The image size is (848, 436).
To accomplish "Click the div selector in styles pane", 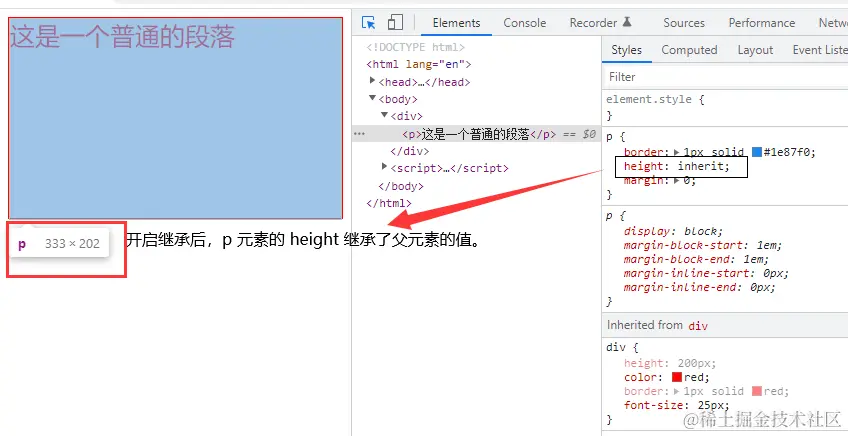I will tap(615, 347).
